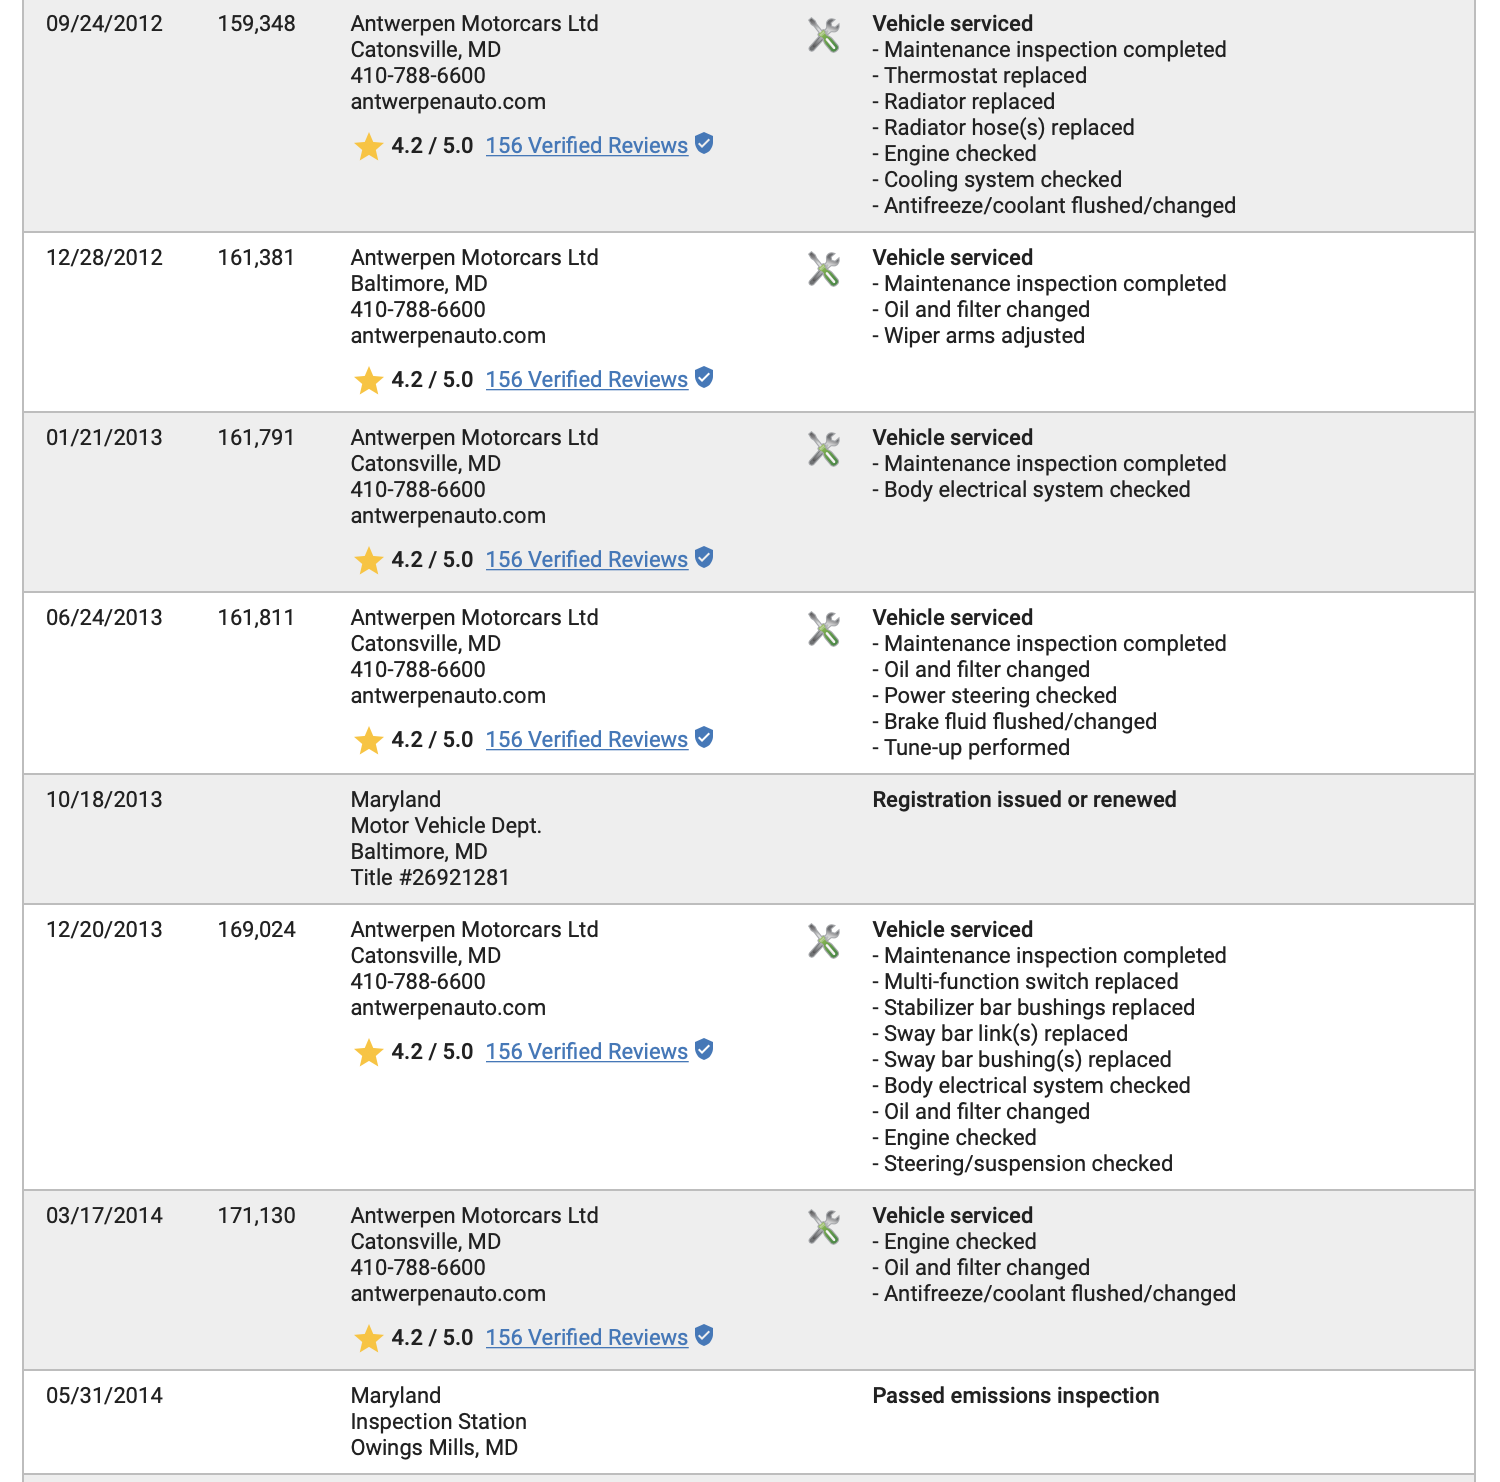1500x1482 pixels.
Task: Click the wrench icon for 03/17/2014 service
Action: tap(824, 1227)
